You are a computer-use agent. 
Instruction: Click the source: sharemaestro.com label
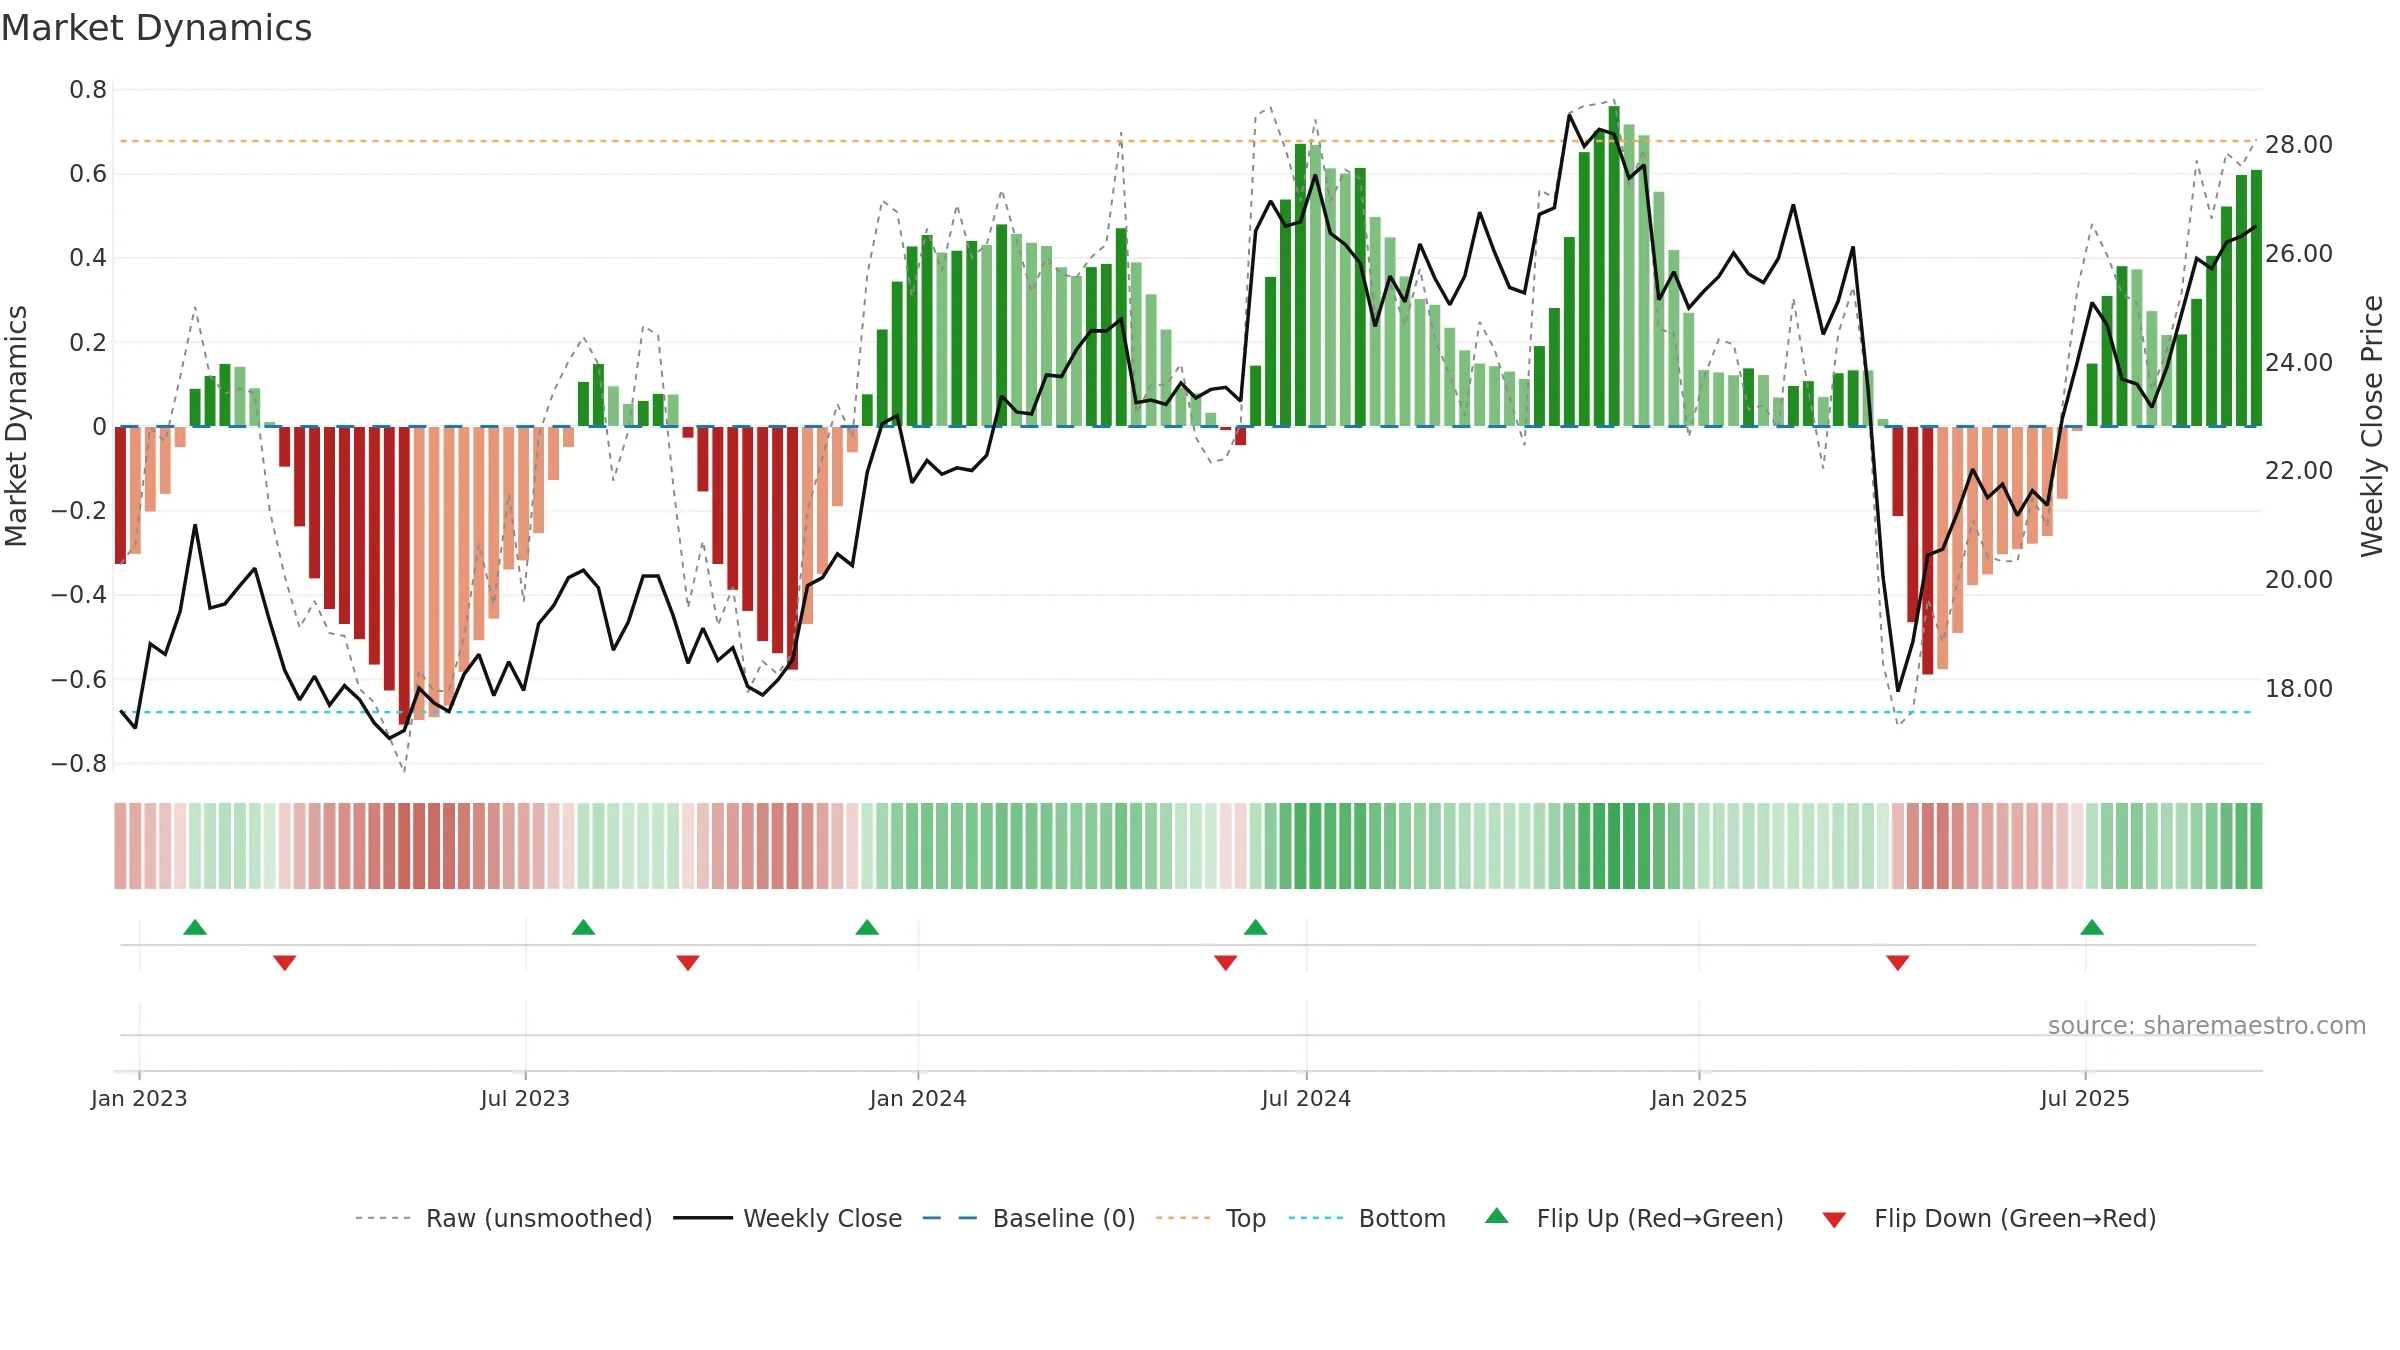[2207, 1026]
